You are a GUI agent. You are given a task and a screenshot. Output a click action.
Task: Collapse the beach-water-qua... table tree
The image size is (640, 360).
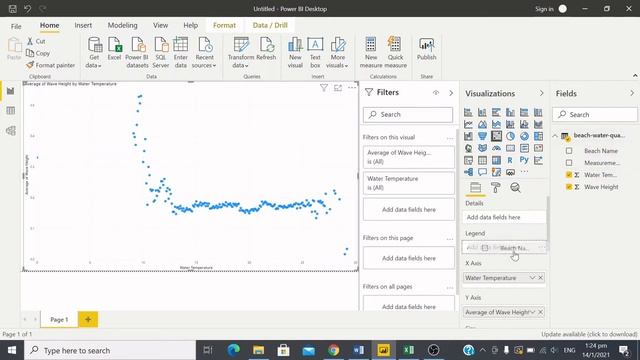pyautogui.click(x=555, y=136)
